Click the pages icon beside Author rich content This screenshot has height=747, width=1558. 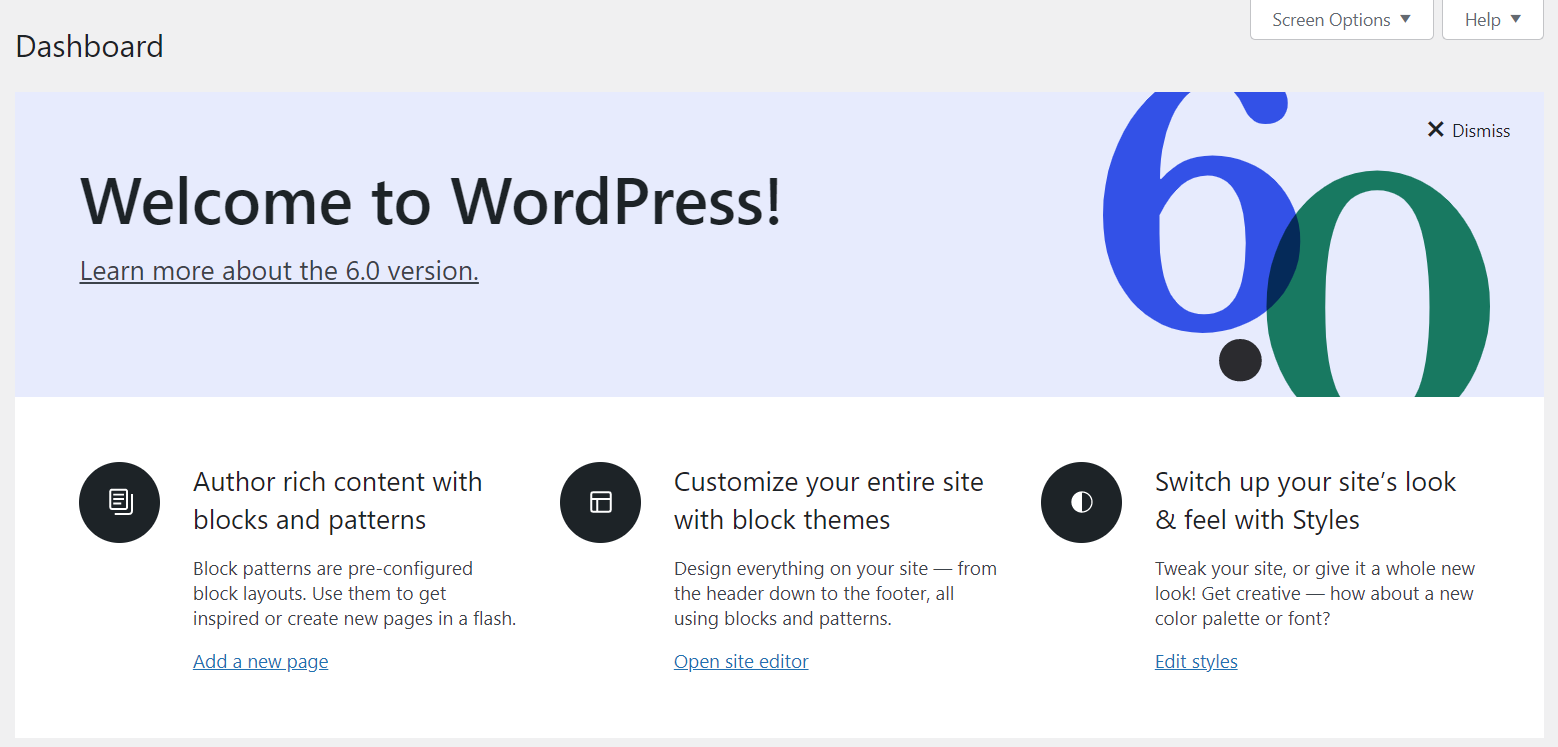(x=120, y=502)
